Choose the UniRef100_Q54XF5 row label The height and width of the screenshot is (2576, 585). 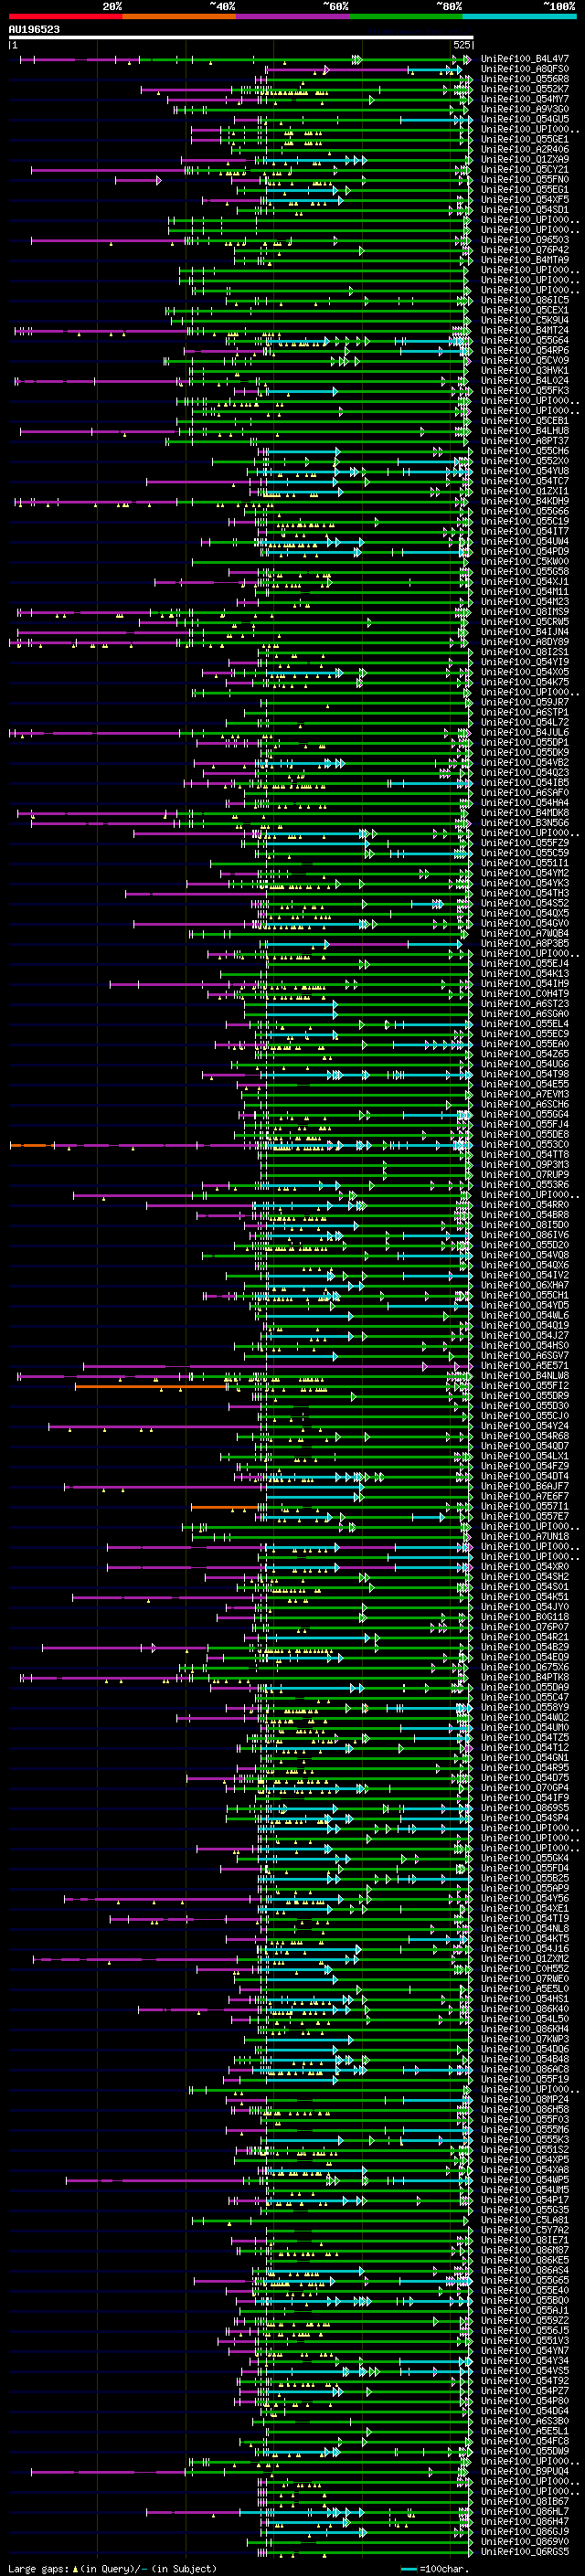pyautogui.click(x=525, y=200)
